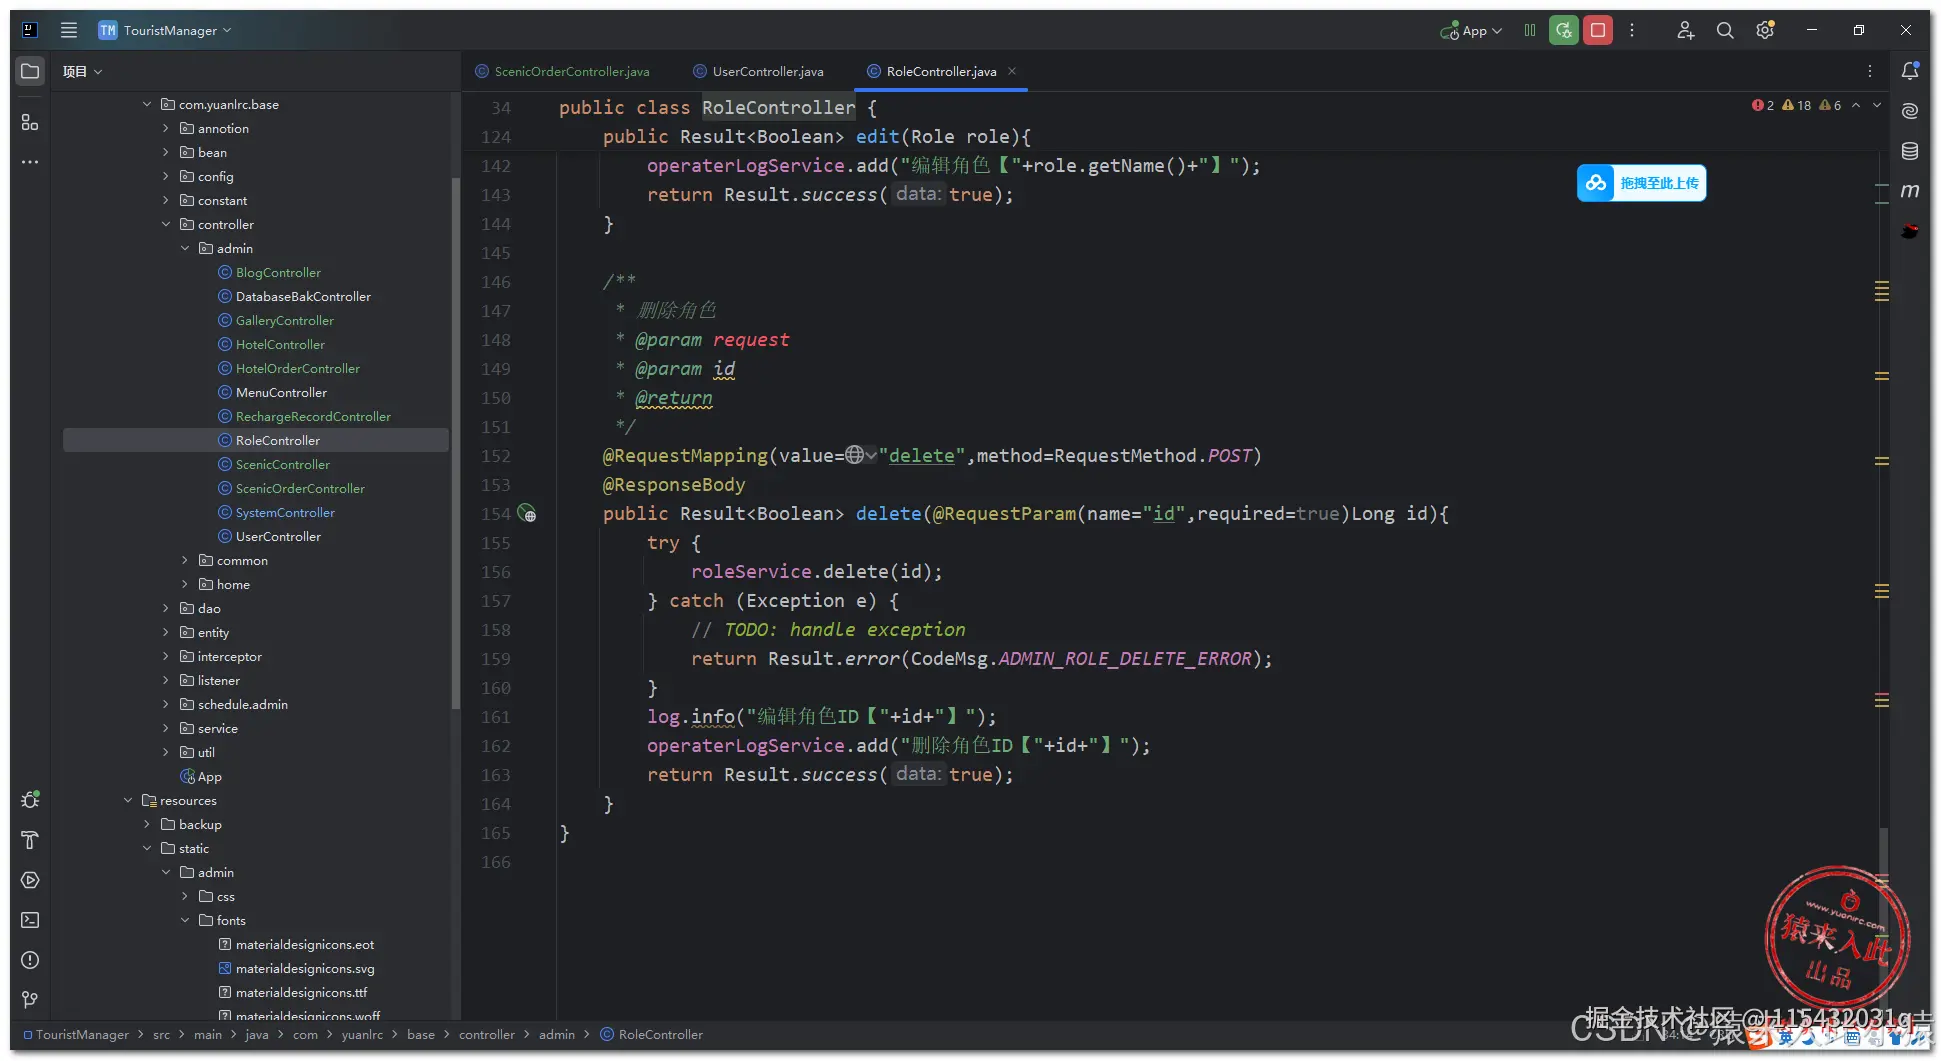Image resolution: width=1941 pixels, height=1061 pixels.
Task: Stop the running App with the red button
Action: click(1598, 30)
